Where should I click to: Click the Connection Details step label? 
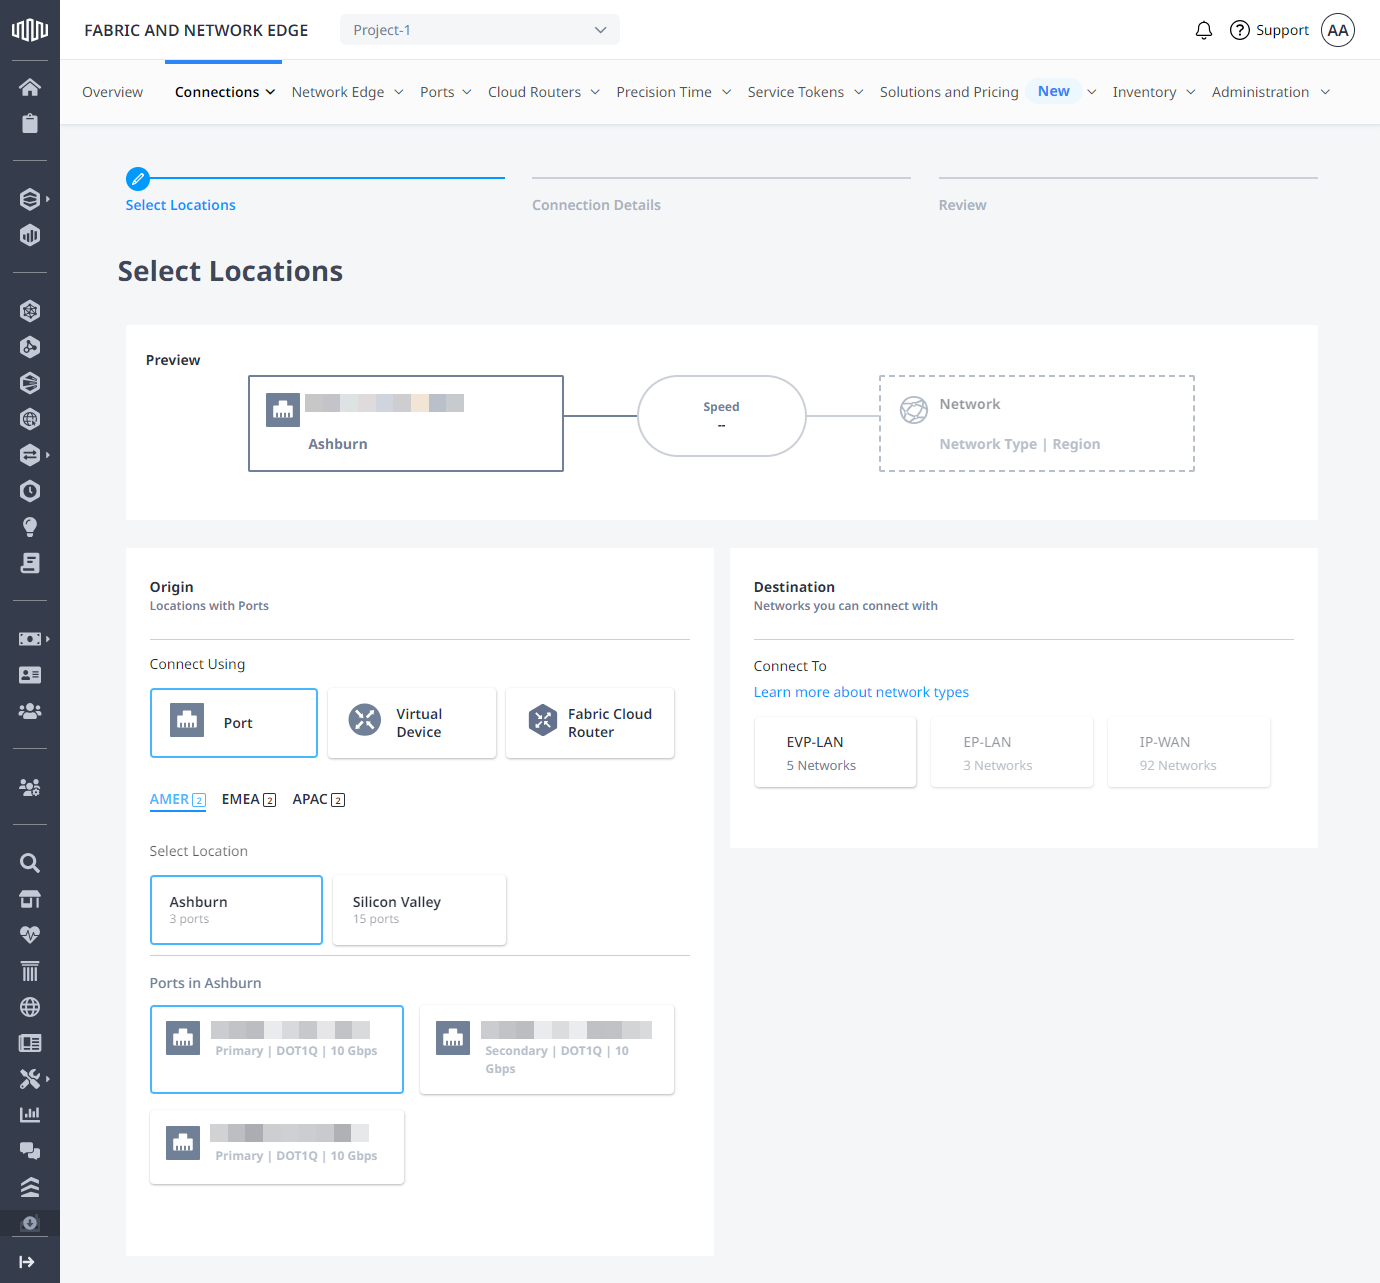point(596,205)
